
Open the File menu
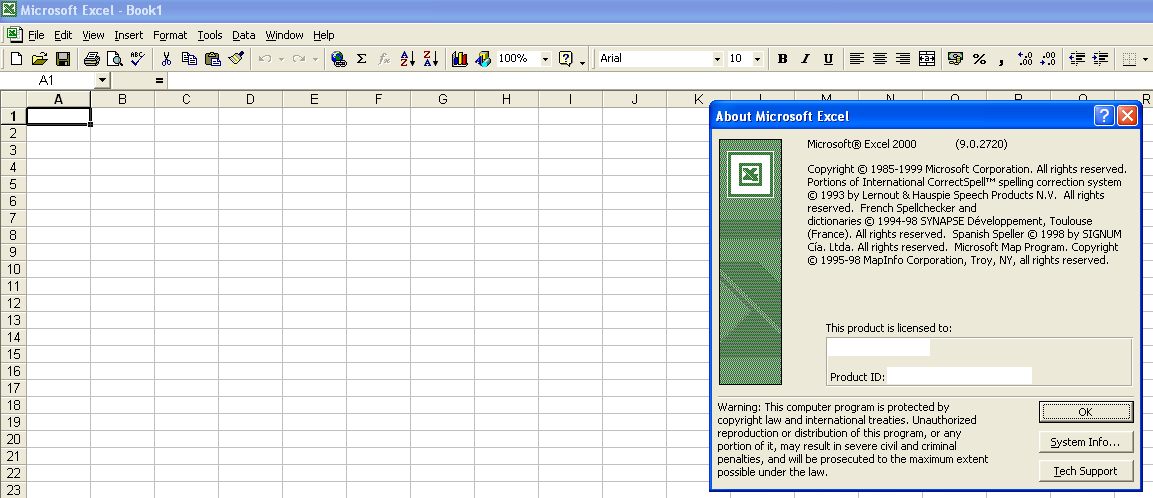[x=36, y=35]
